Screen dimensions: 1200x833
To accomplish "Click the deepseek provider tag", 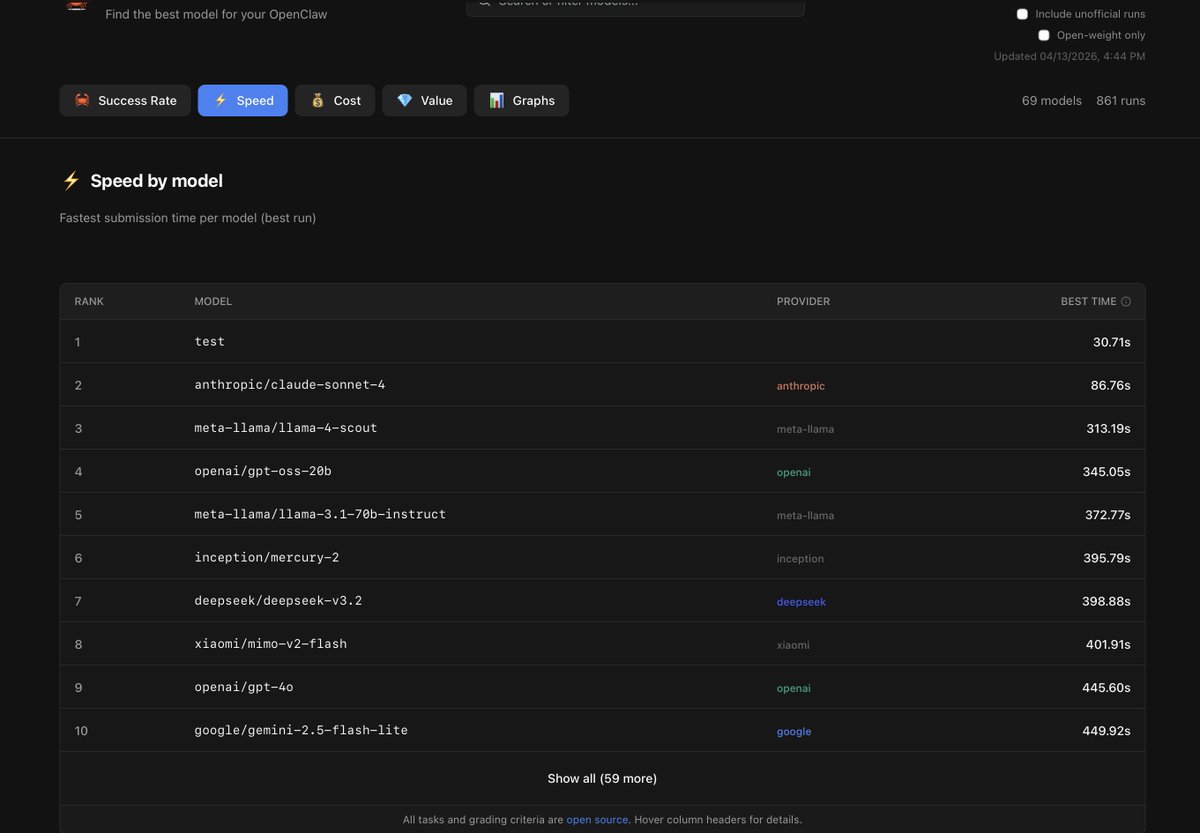I will click(x=801, y=602).
